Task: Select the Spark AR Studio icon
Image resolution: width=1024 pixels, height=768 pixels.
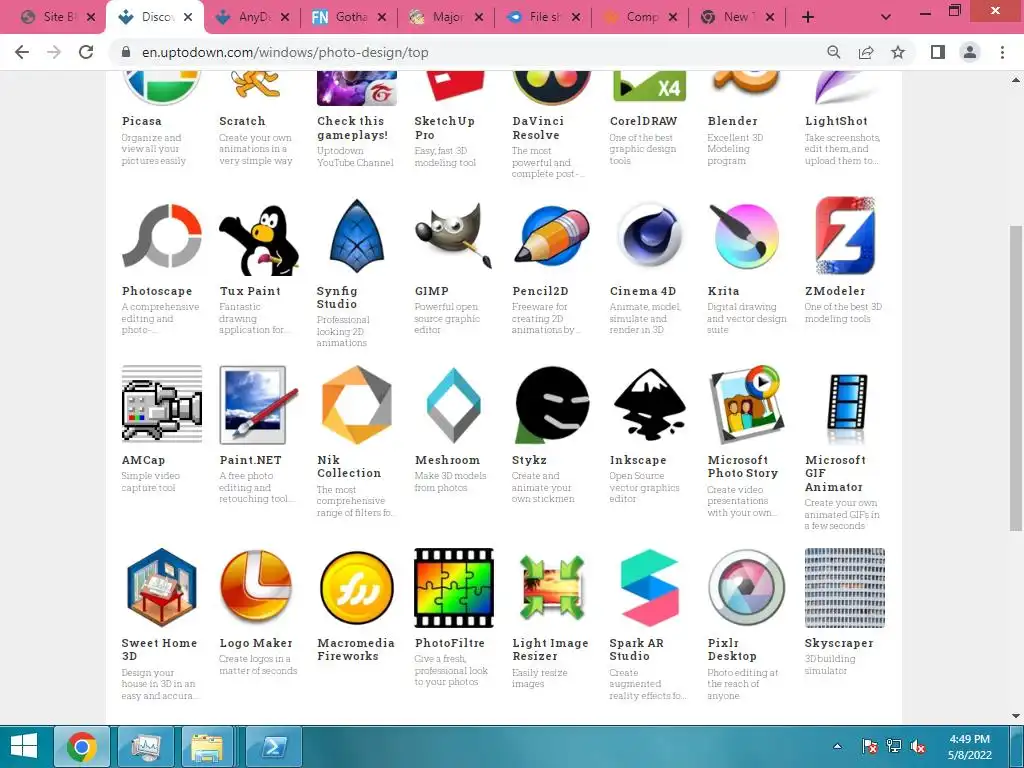Action: 649,588
